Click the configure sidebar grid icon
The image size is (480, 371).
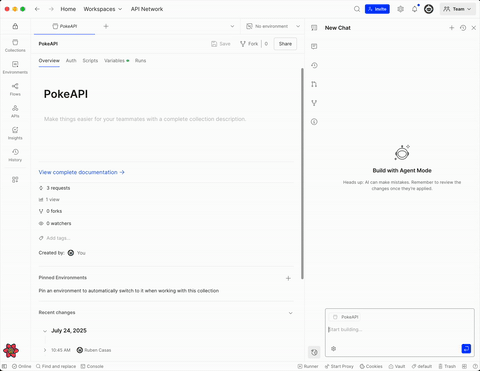click(x=15, y=180)
